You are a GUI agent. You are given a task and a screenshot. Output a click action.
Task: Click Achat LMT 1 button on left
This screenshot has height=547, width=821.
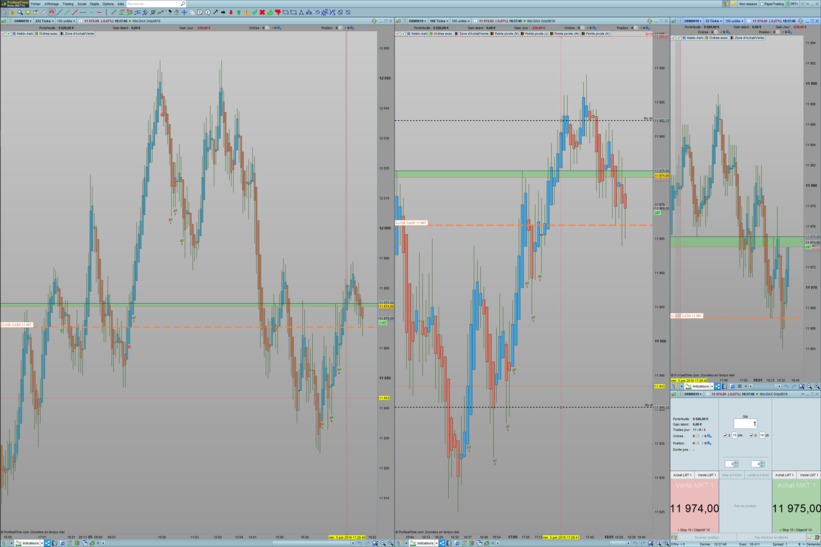click(682, 475)
